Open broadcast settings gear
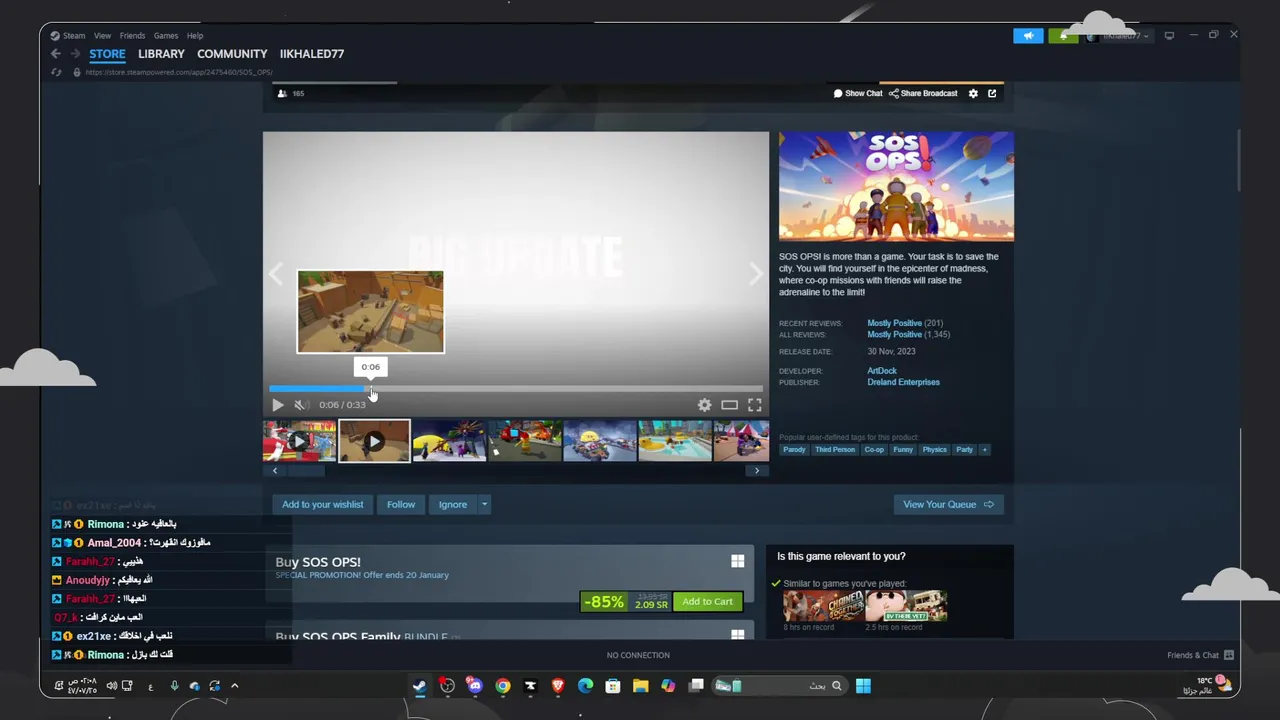This screenshot has height=720, width=1280. pyautogui.click(x=973, y=93)
